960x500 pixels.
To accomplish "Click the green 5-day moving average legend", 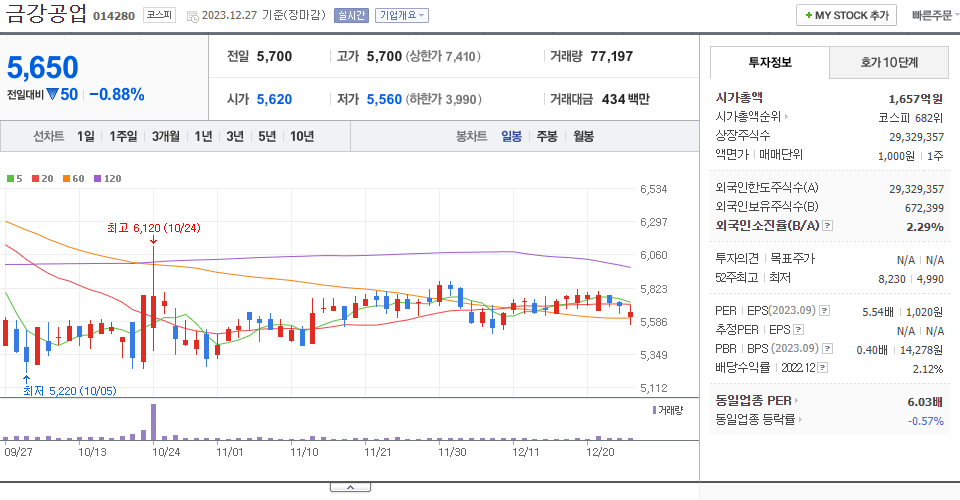I will [14, 179].
